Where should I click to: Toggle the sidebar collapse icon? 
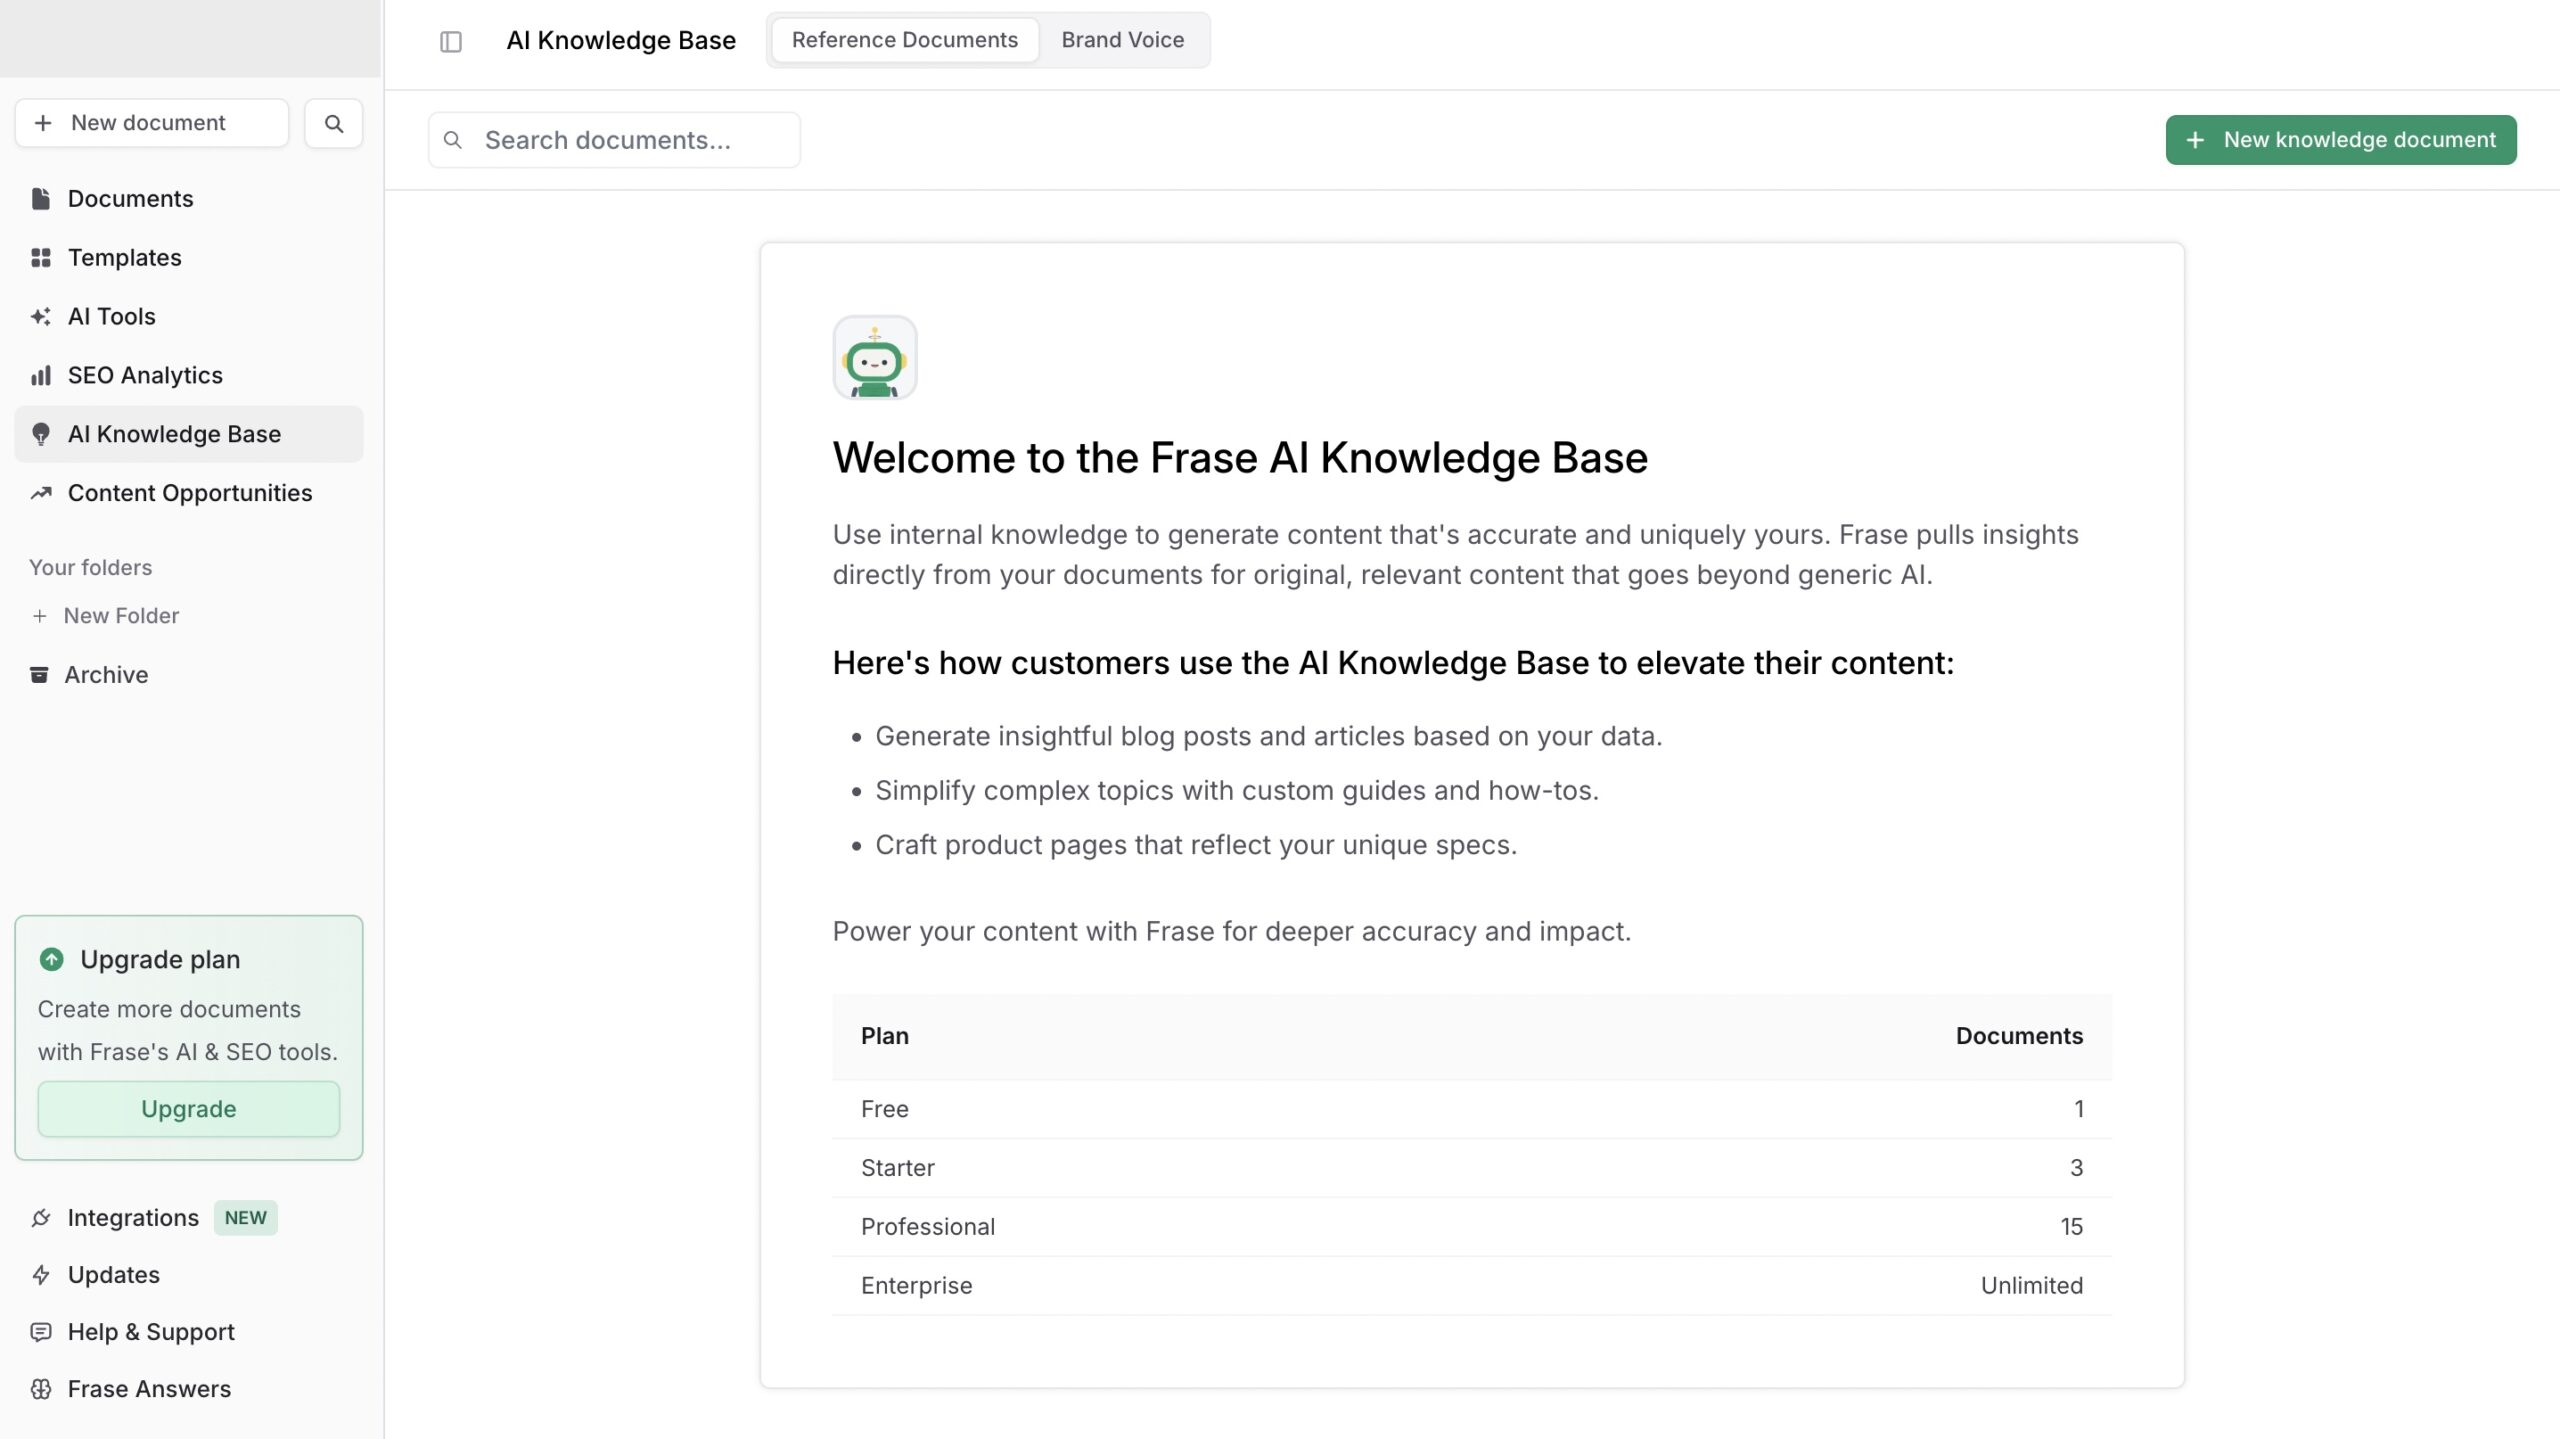point(451,41)
